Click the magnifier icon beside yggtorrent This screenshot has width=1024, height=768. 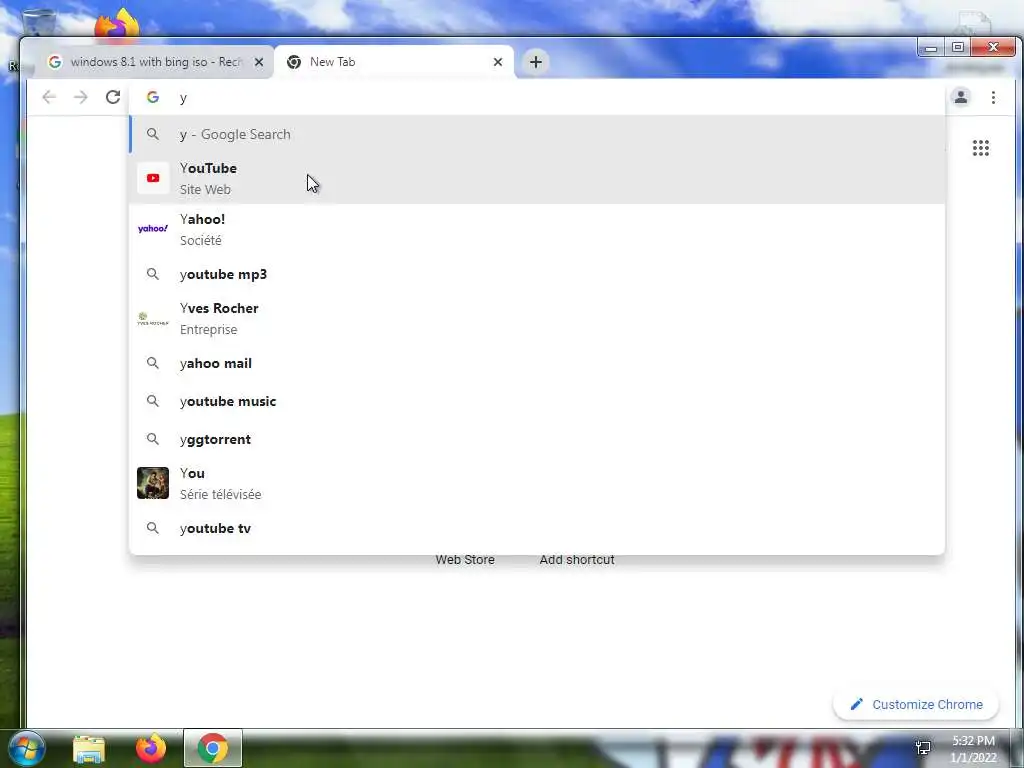[153, 438]
